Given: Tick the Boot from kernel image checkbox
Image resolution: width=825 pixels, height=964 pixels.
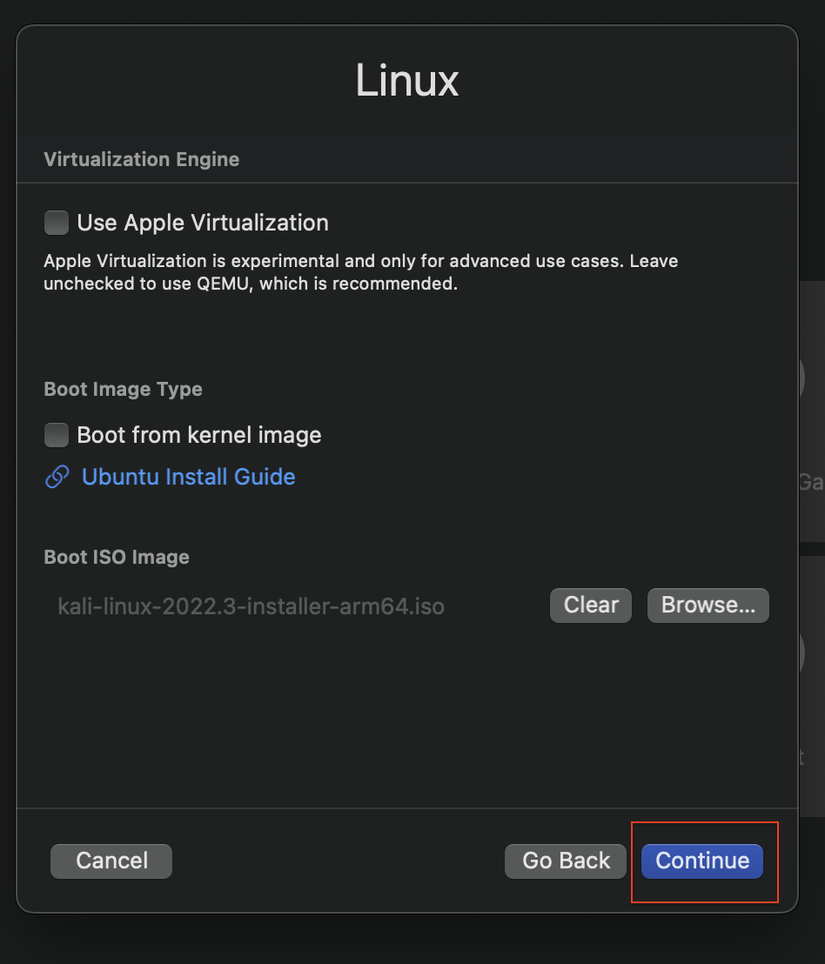Looking at the screenshot, I should pyautogui.click(x=57, y=435).
